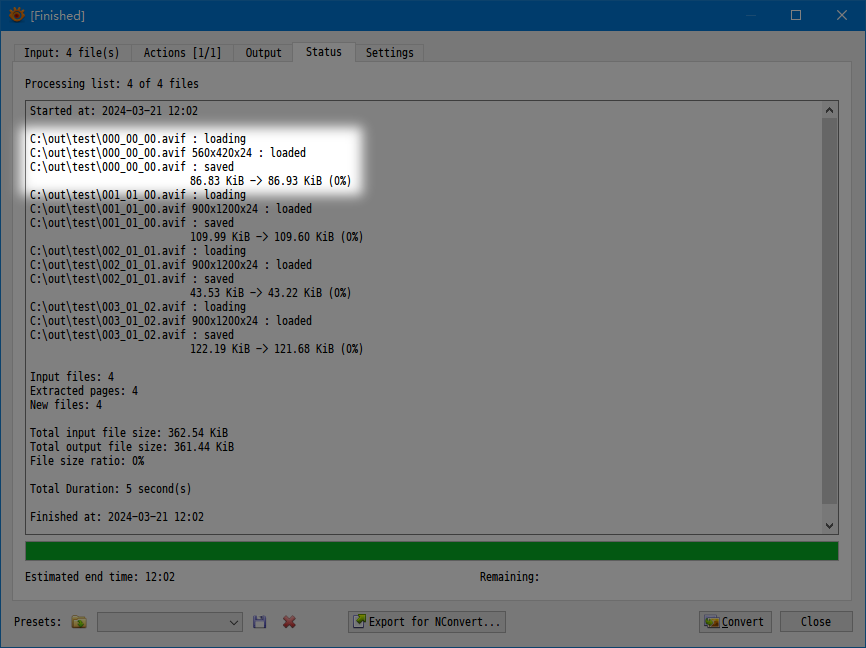Viewport: 866px width, 648px height.
Task: Click 'Total input file size: 362.54 KiB'
Action: (x=129, y=433)
